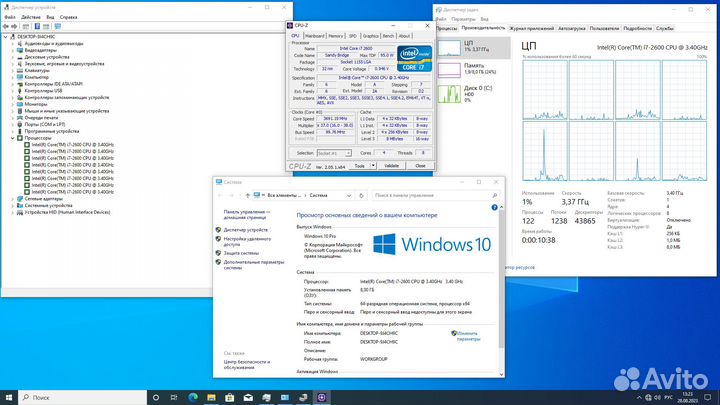Expand the Системные устройства node
720x405 pixels.
pos(13,206)
